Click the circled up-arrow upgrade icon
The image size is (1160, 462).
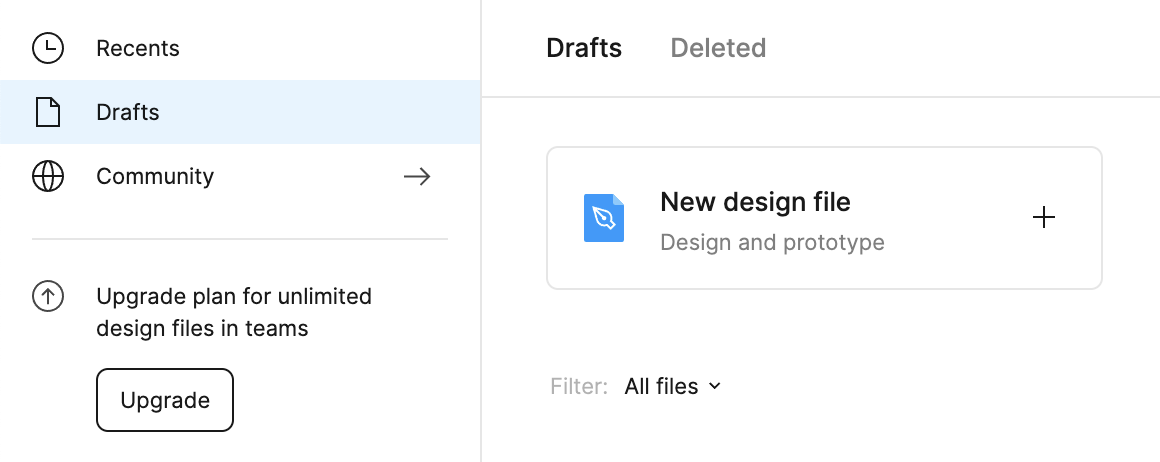(48, 297)
